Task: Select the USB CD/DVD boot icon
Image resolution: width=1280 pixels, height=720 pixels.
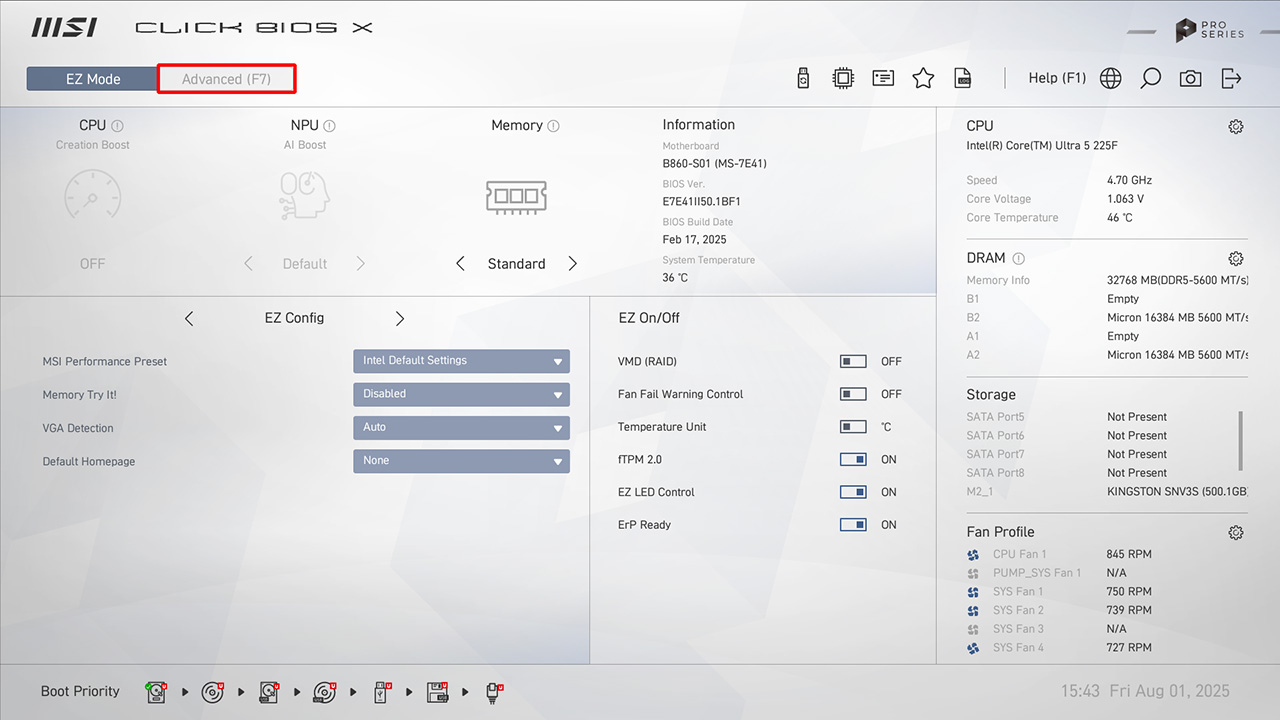Action: click(325, 691)
